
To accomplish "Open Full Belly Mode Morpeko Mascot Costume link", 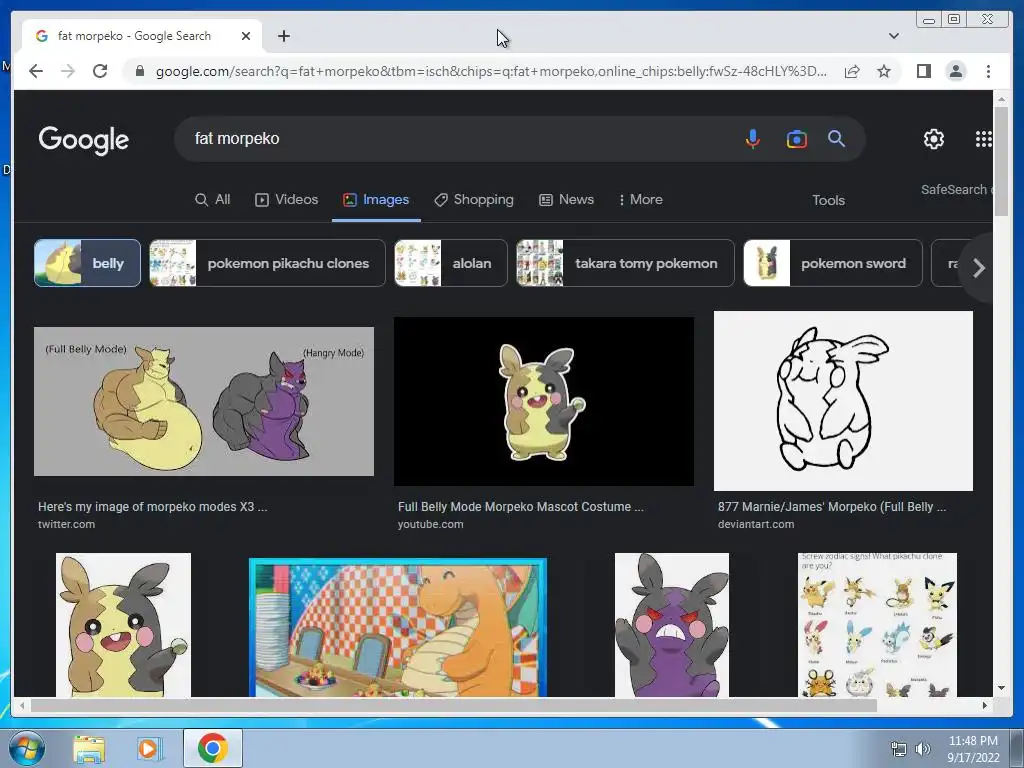I will pyautogui.click(x=520, y=507).
